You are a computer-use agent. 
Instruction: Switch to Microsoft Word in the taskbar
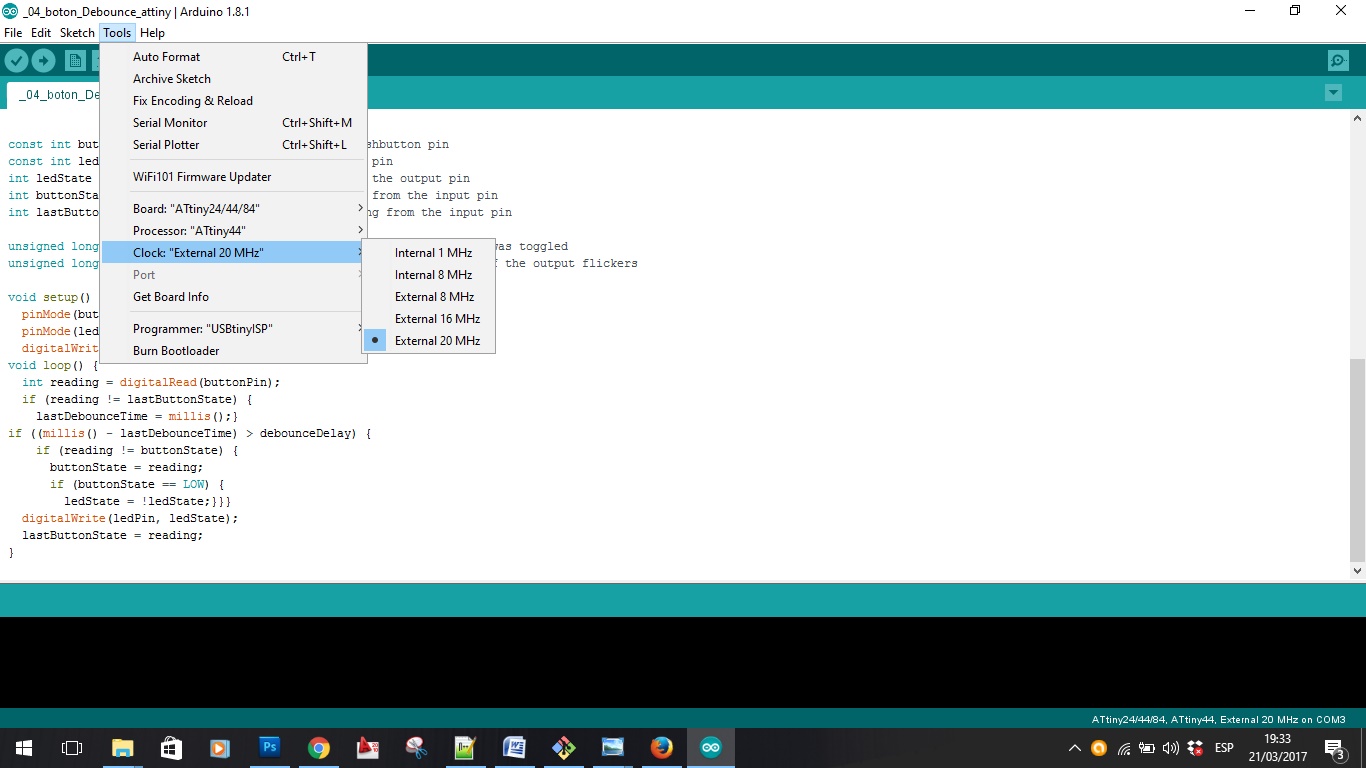click(x=514, y=748)
